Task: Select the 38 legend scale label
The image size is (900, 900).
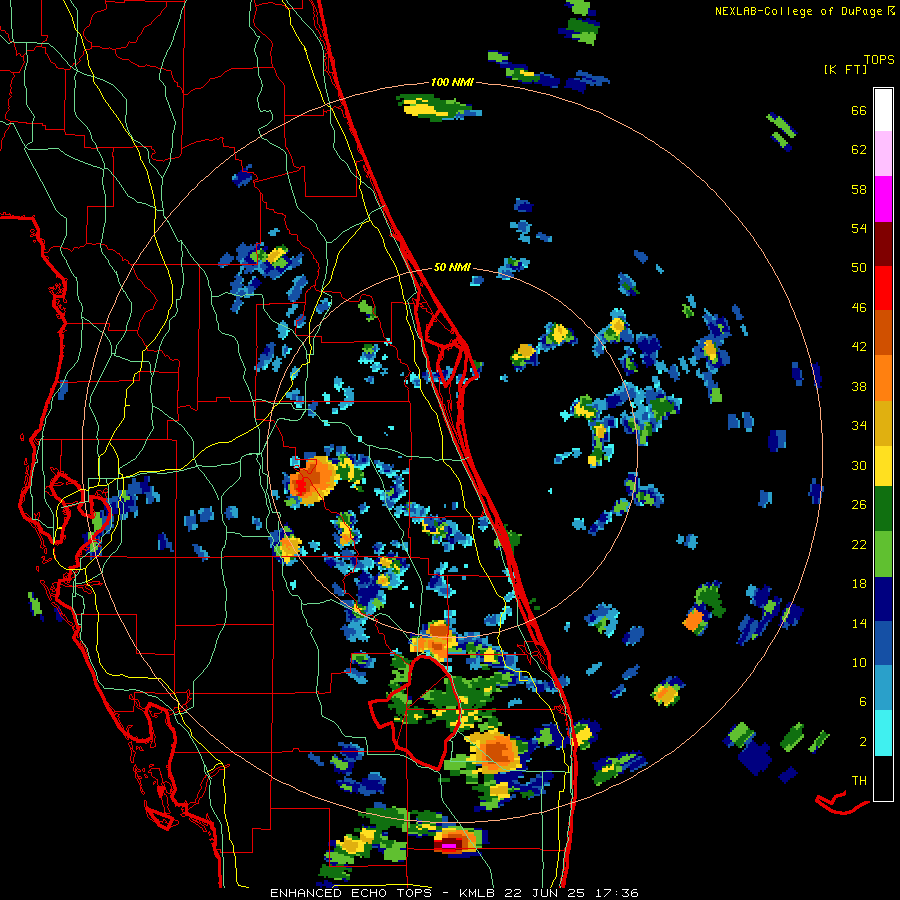Action: [x=859, y=386]
